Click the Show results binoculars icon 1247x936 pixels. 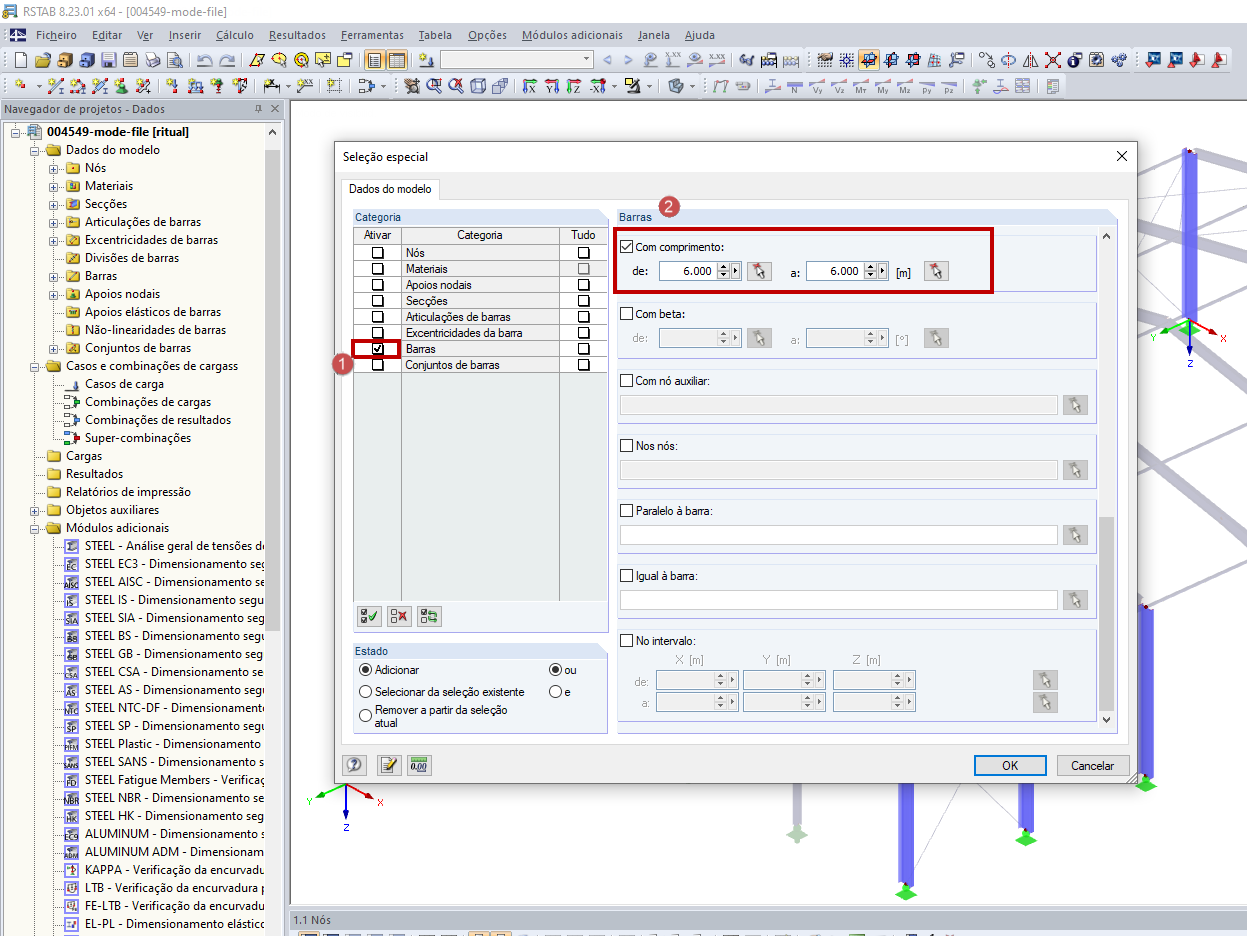pyautogui.click(x=745, y=60)
